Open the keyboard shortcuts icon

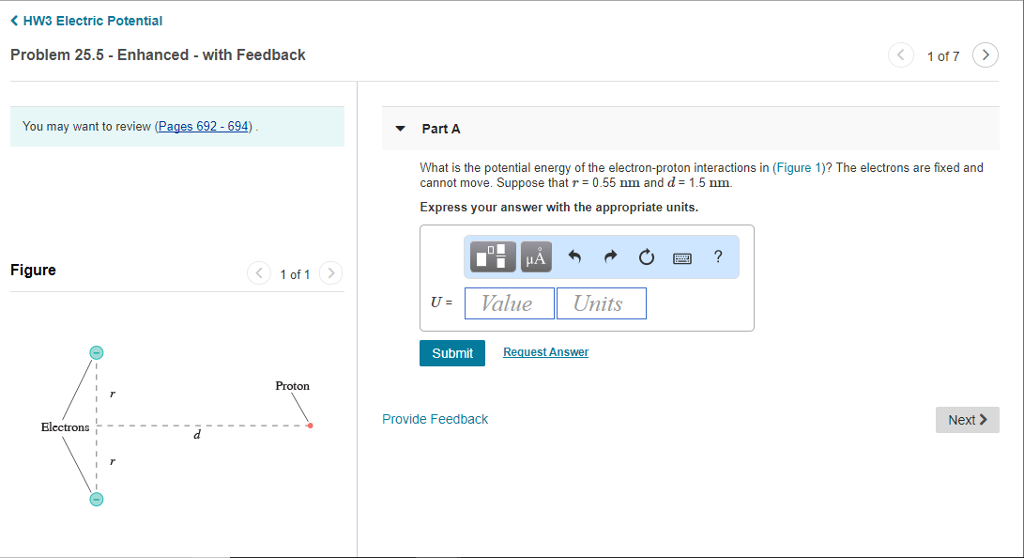(682, 258)
